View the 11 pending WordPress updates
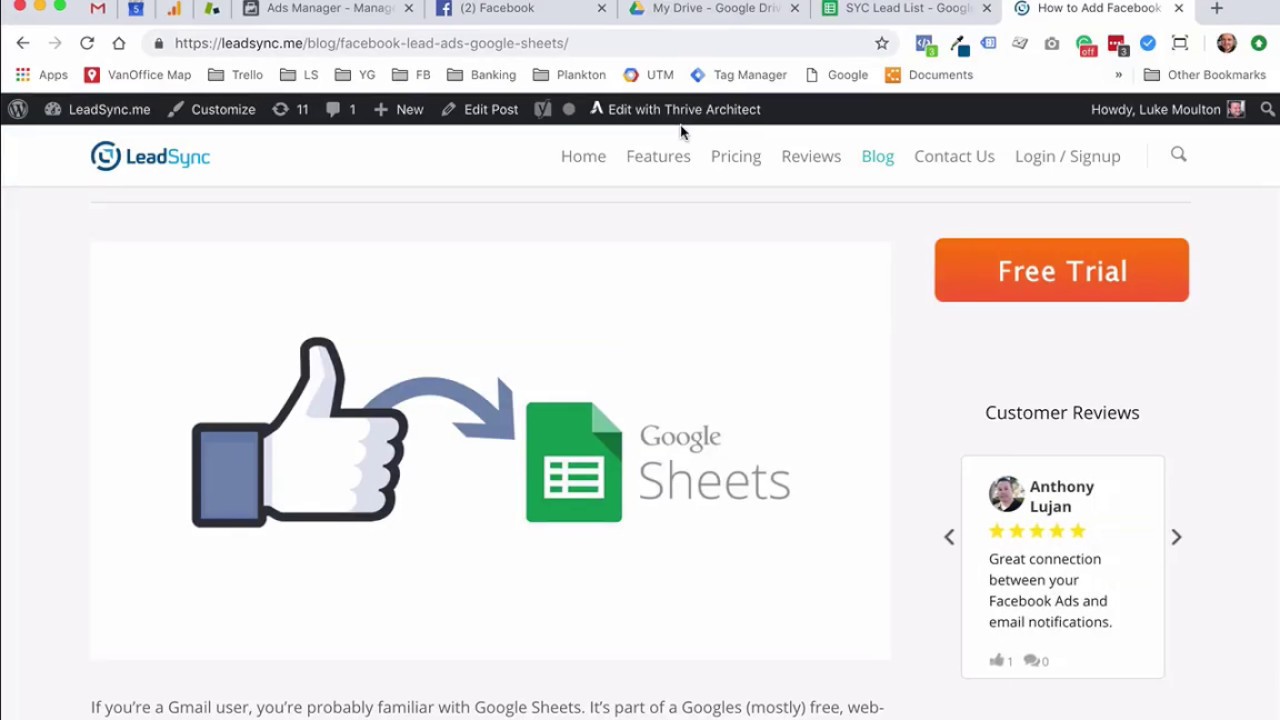The height and width of the screenshot is (720, 1280). coord(290,109)
